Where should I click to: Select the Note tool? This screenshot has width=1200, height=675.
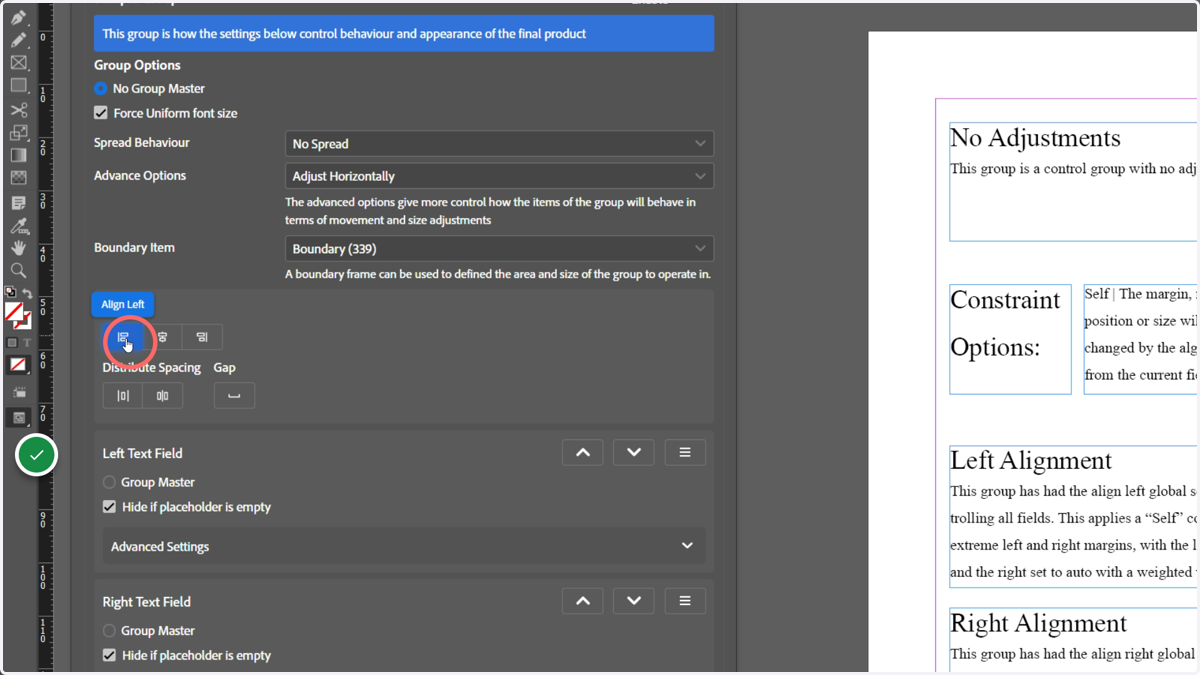click(18, 202)
